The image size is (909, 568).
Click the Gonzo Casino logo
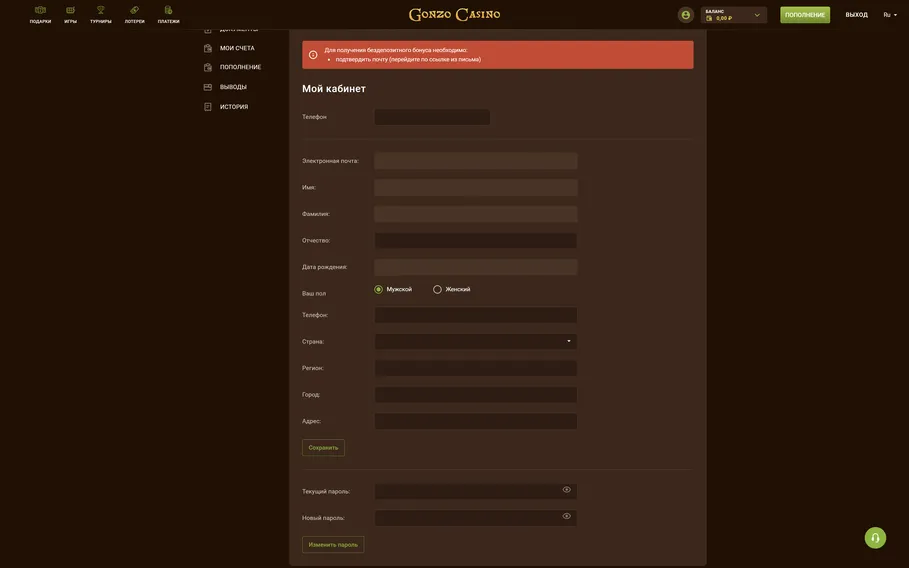click(454, 15)
